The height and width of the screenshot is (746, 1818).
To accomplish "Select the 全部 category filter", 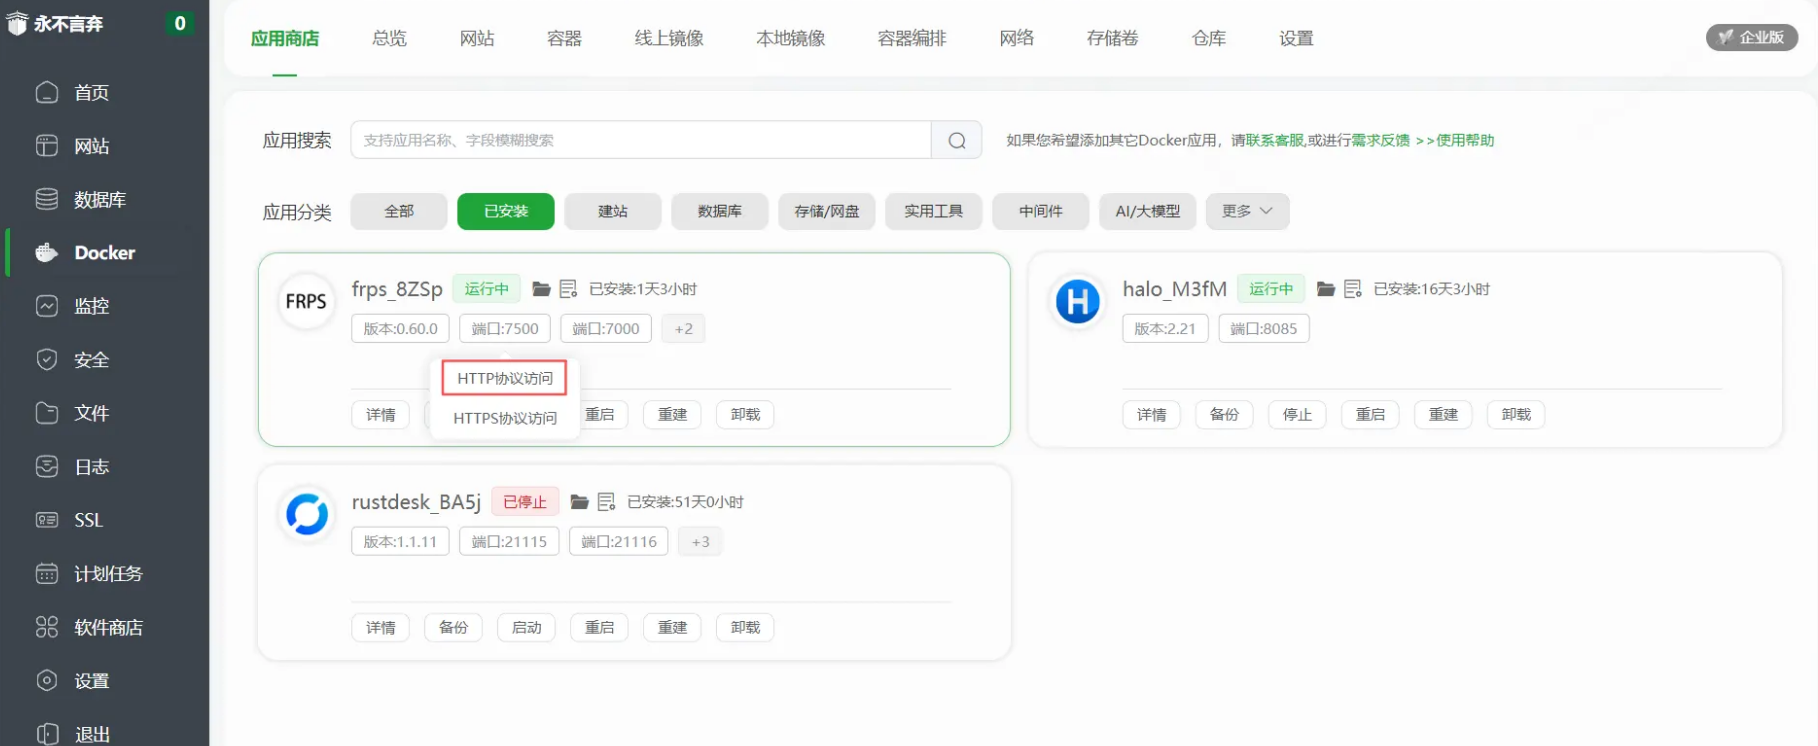I will [399, 211].
